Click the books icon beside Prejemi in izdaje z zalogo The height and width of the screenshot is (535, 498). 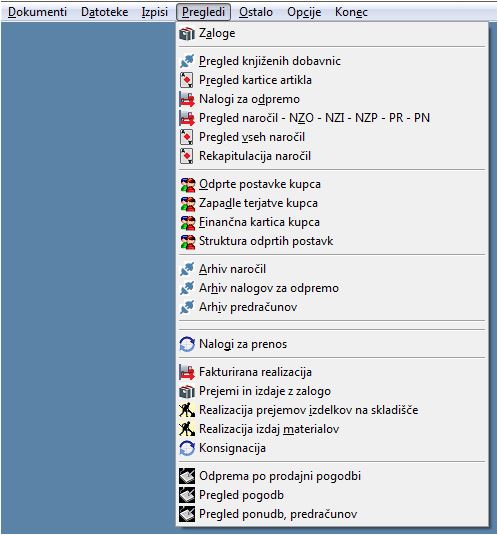(187, 391)
